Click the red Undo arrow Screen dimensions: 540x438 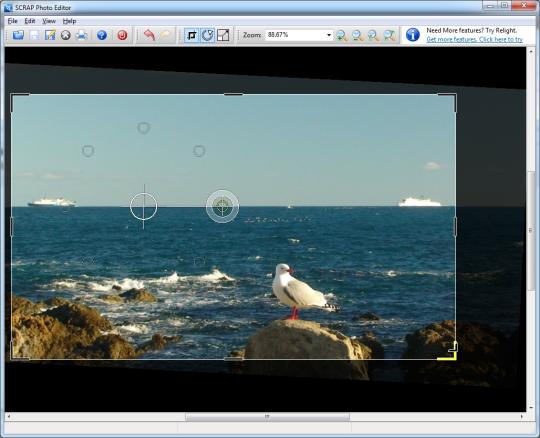149,35
